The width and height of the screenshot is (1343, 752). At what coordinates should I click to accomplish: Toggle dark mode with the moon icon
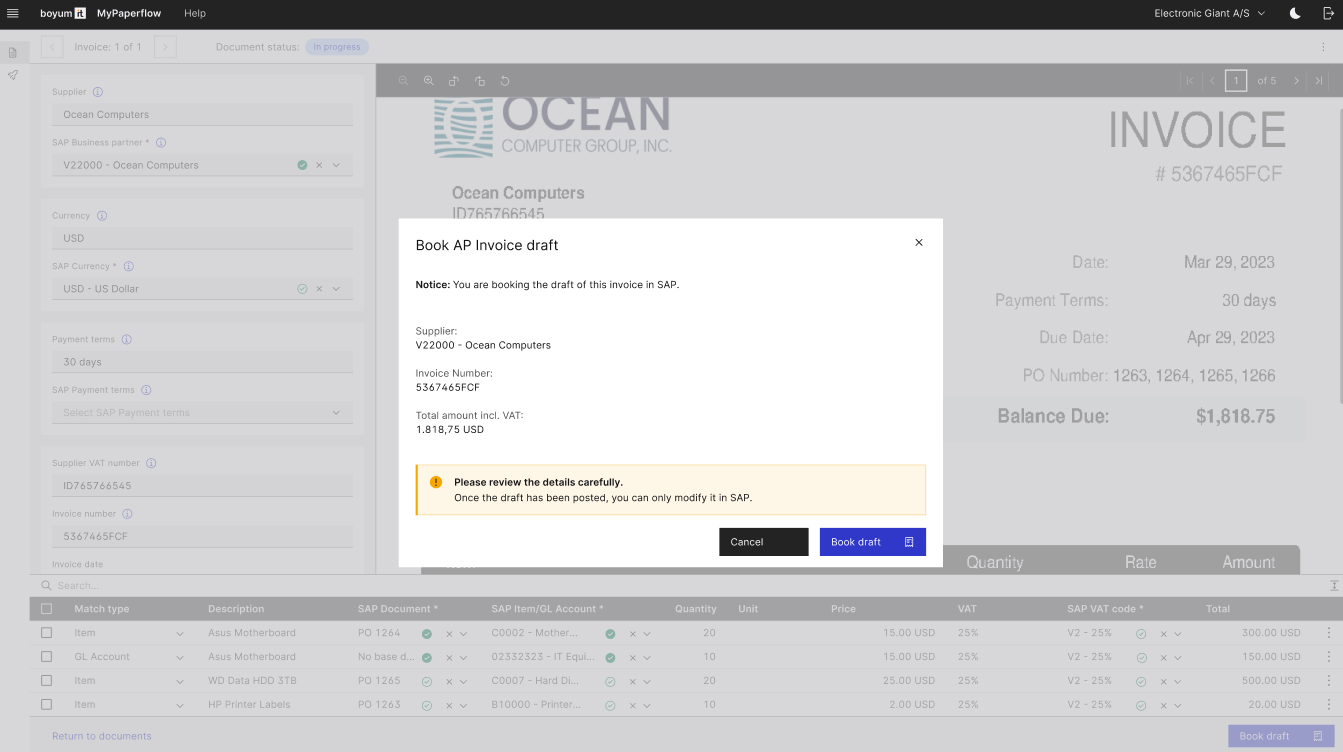[1295, 13]
